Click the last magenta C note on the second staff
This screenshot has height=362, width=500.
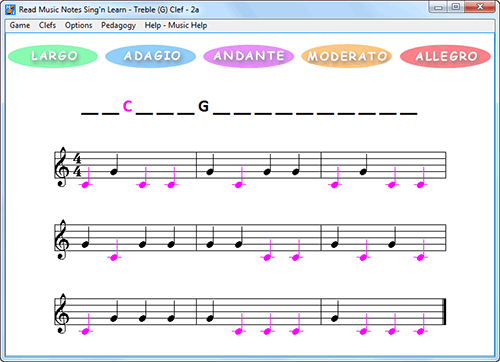tap(421, 257)
